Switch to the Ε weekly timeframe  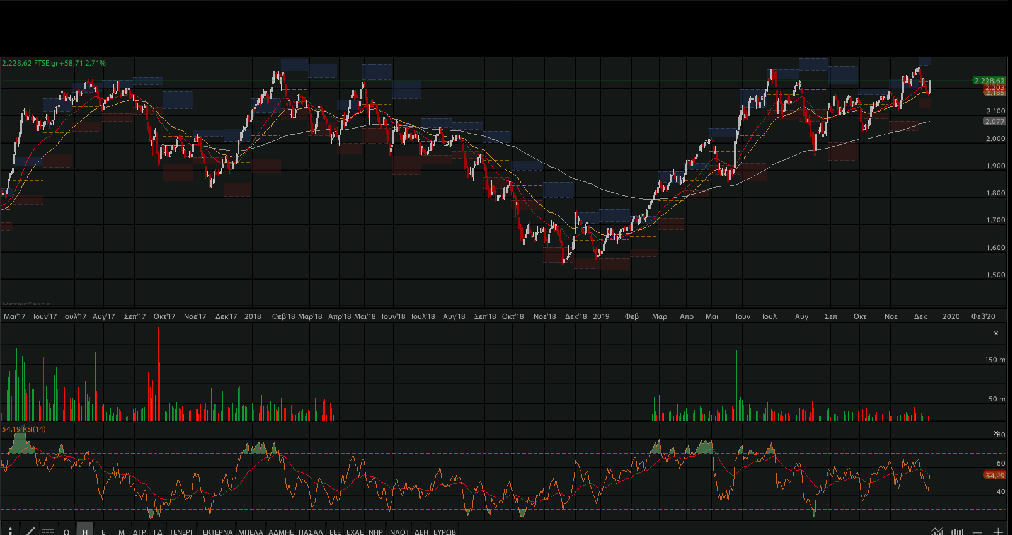[104, 530]
